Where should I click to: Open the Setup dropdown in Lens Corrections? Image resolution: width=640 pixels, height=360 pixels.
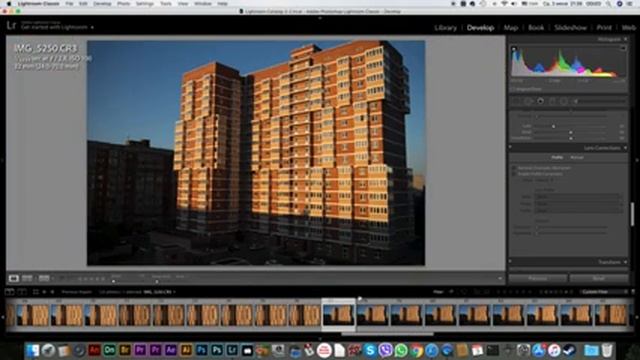click(544, 180)
